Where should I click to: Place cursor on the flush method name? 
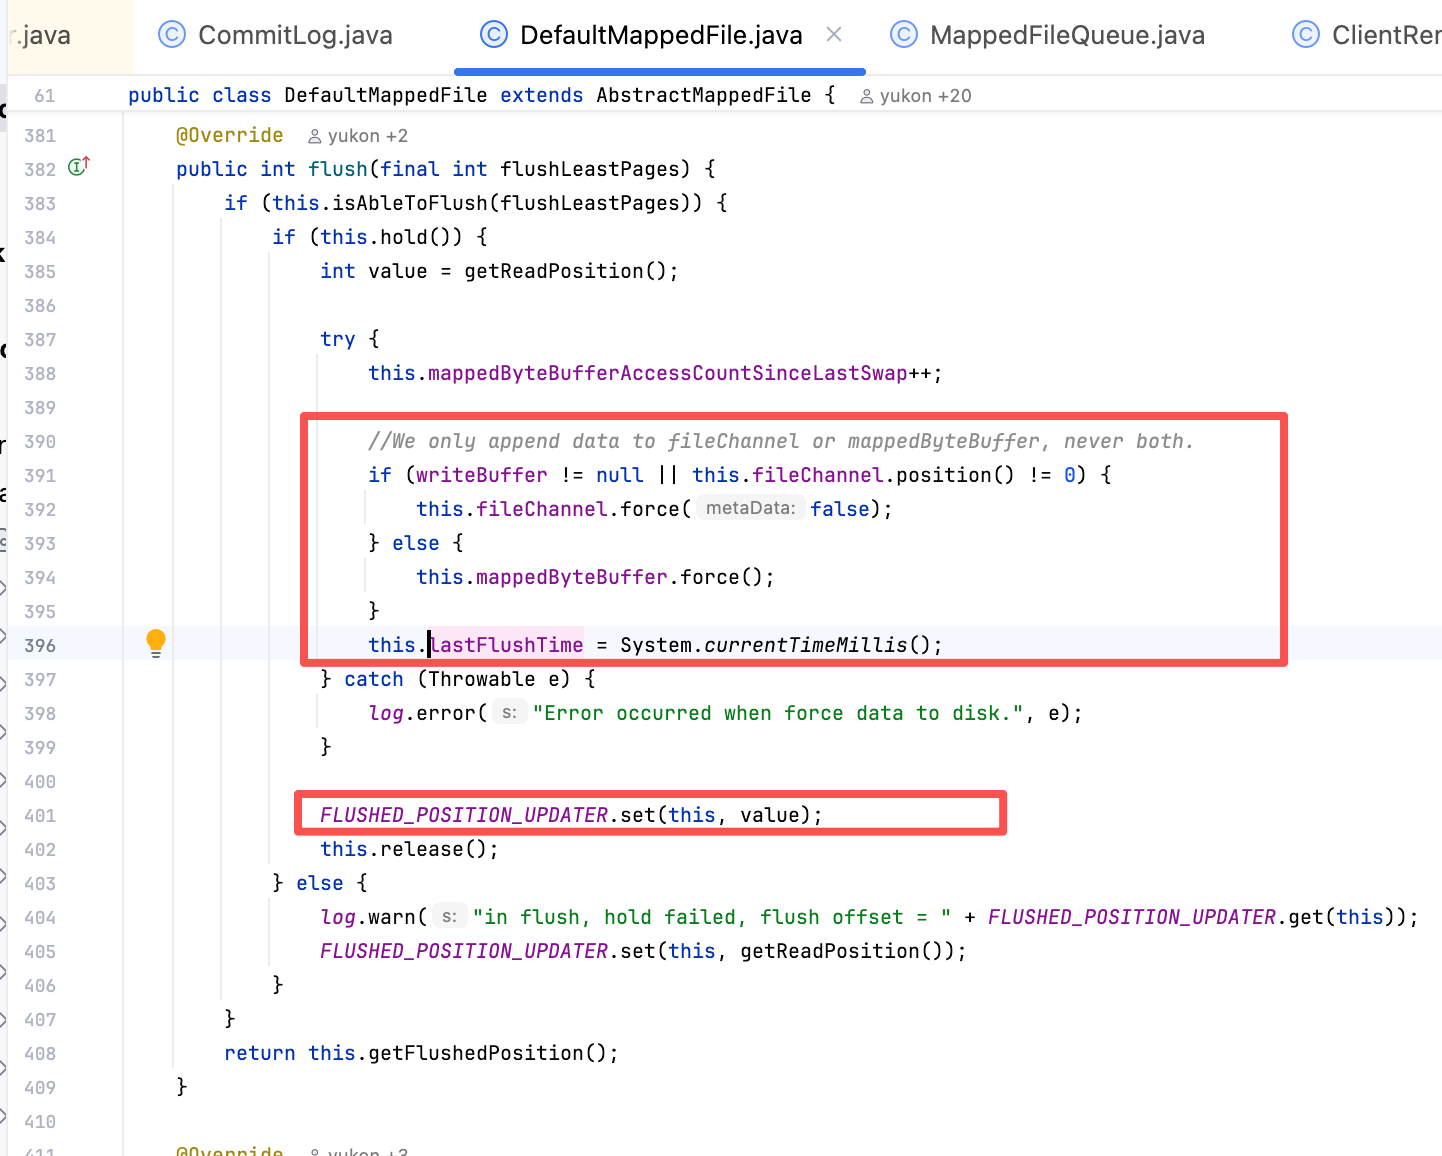coord(338,169)
